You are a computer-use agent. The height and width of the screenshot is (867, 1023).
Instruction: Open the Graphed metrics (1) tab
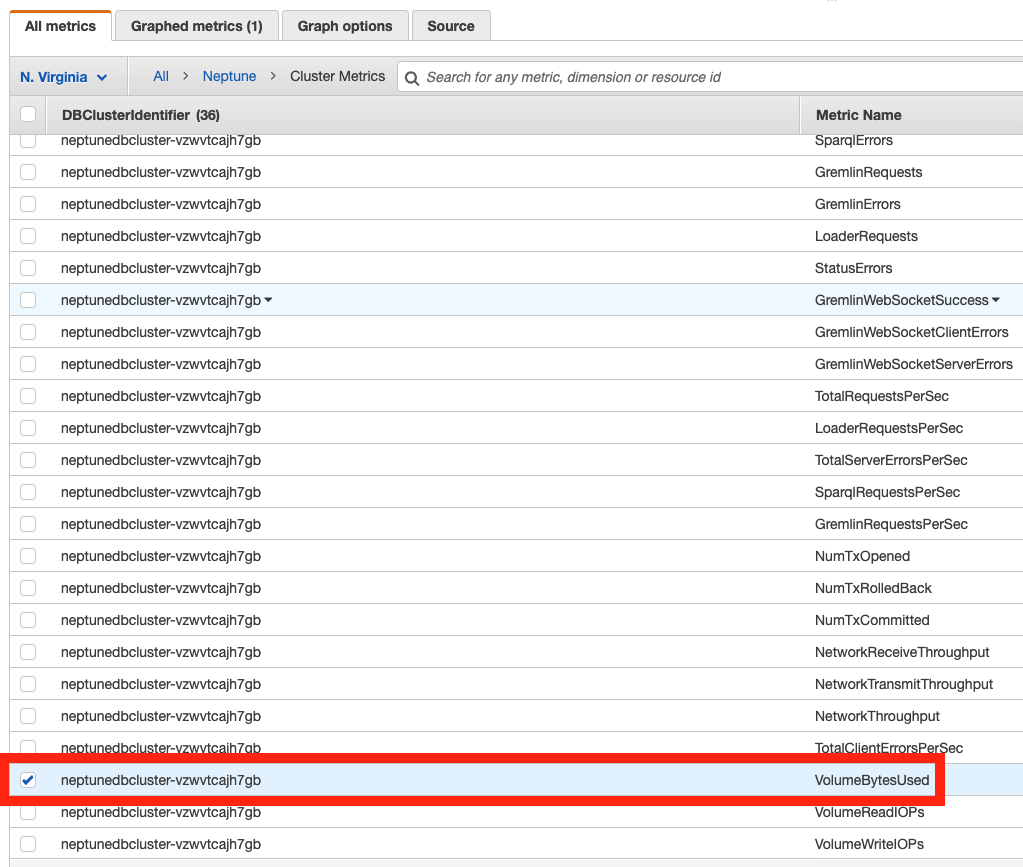coord(196,26)
